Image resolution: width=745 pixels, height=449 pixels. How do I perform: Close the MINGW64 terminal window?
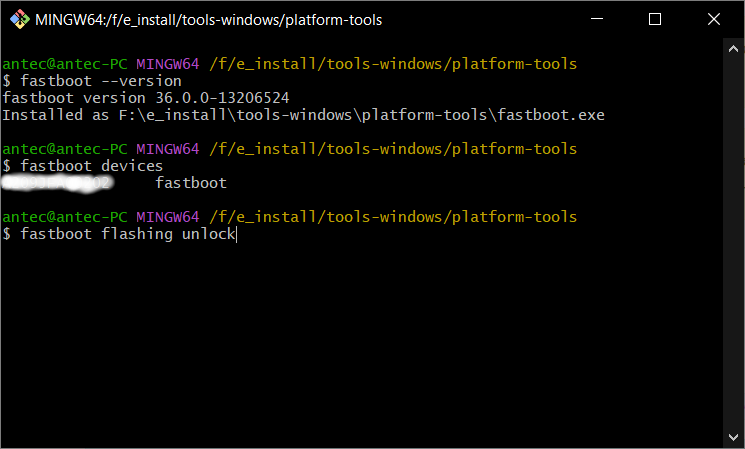tap(710, 19)
